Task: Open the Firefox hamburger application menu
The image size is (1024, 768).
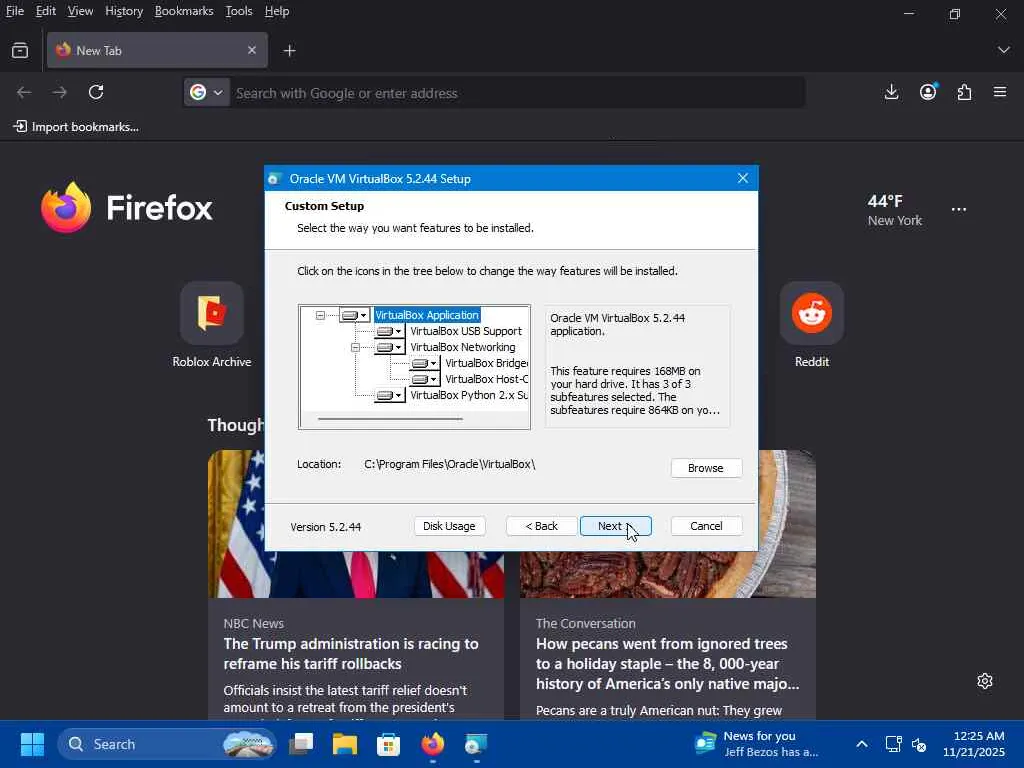Action: pos(1000,93)
